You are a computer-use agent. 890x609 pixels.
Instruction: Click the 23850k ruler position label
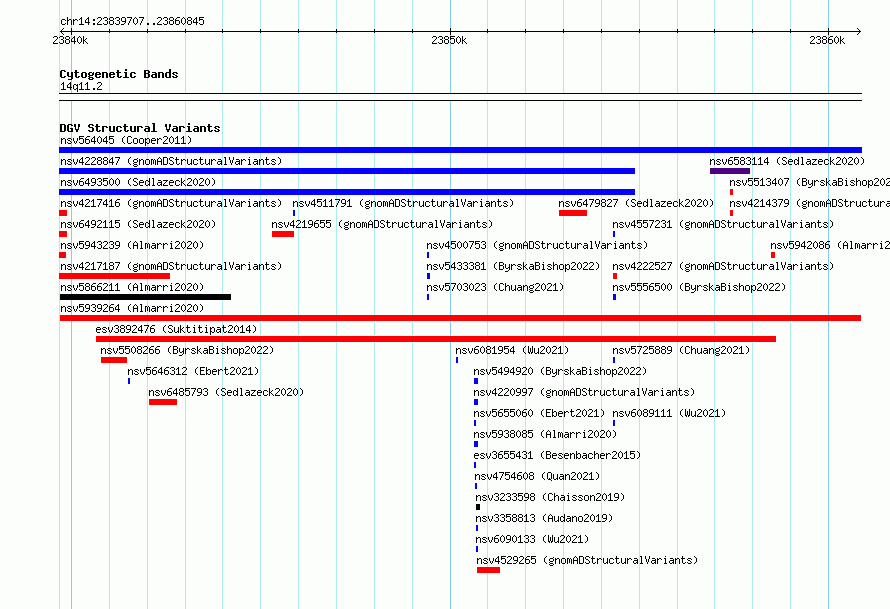coord(449,40)
